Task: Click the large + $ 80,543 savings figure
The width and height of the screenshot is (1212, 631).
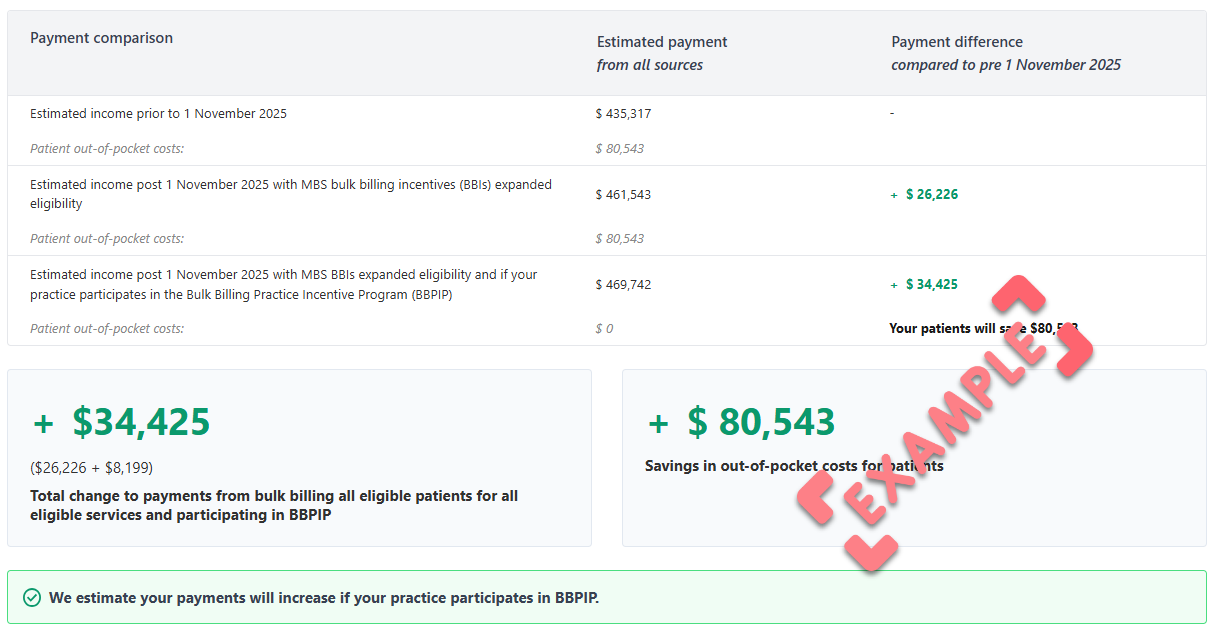Action: coord(741,422)
